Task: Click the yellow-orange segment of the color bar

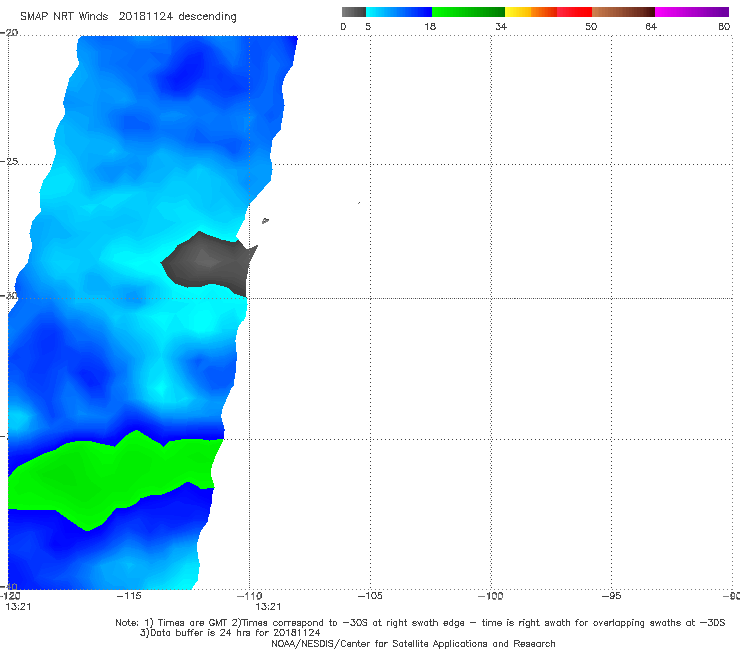Action: point(530,12)
